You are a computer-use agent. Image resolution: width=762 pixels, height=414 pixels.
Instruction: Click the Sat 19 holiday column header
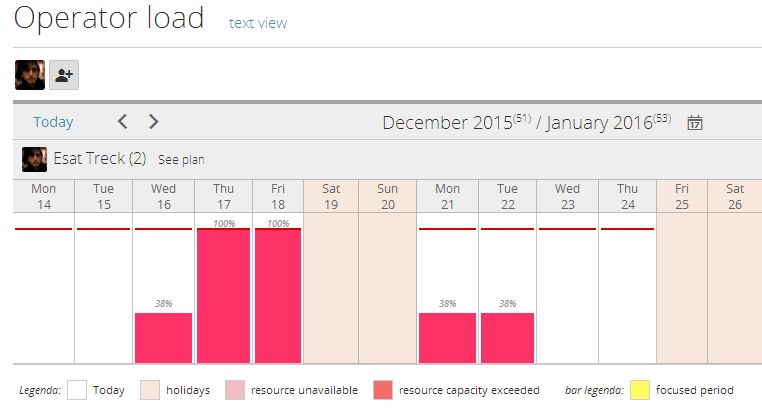coord(331,196)
